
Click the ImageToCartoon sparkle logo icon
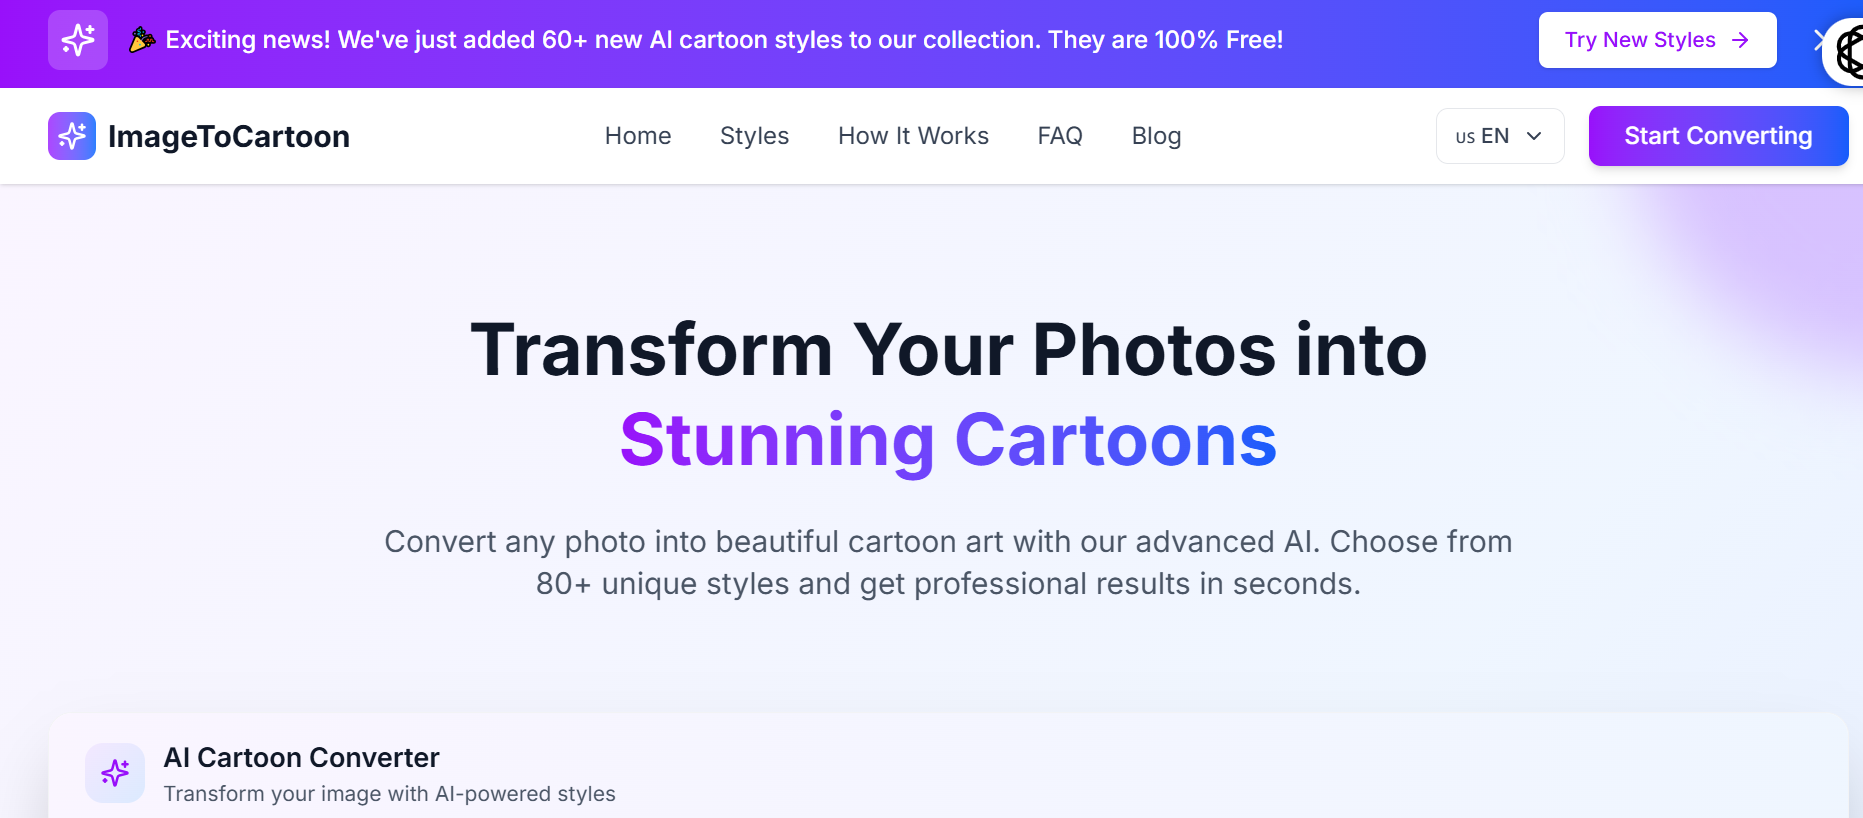coord(72,136)
